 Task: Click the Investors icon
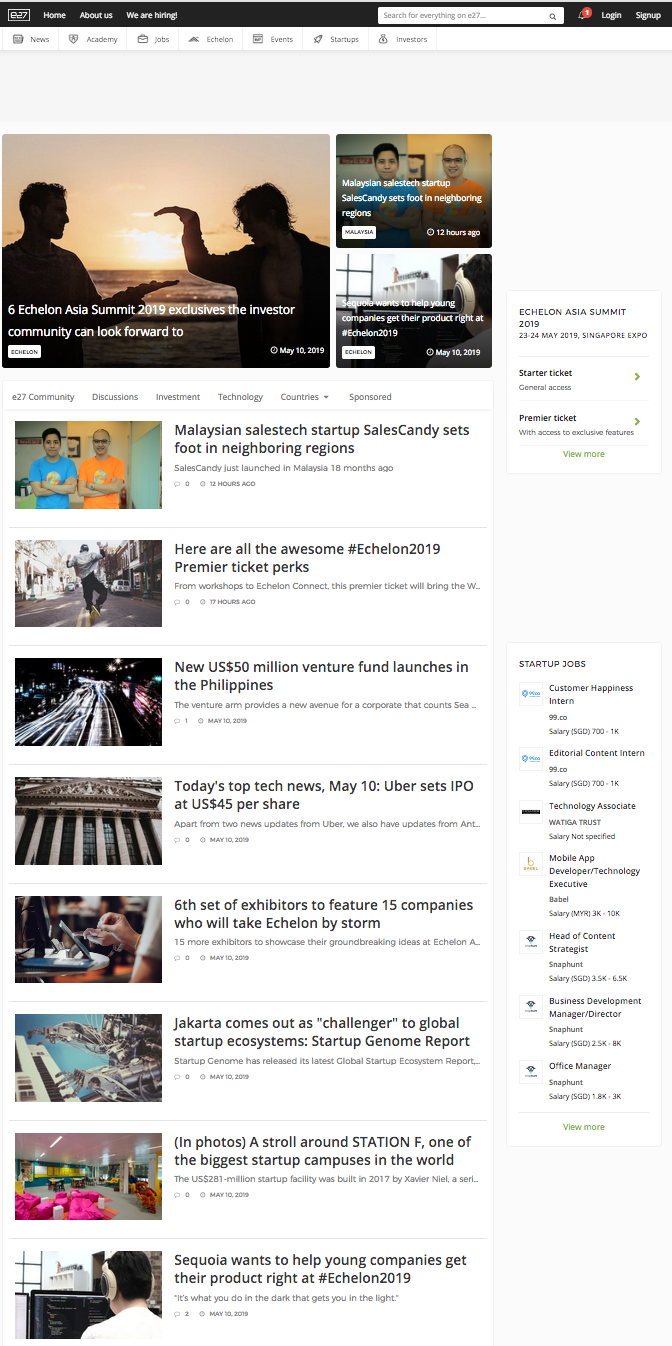point(384,39)
